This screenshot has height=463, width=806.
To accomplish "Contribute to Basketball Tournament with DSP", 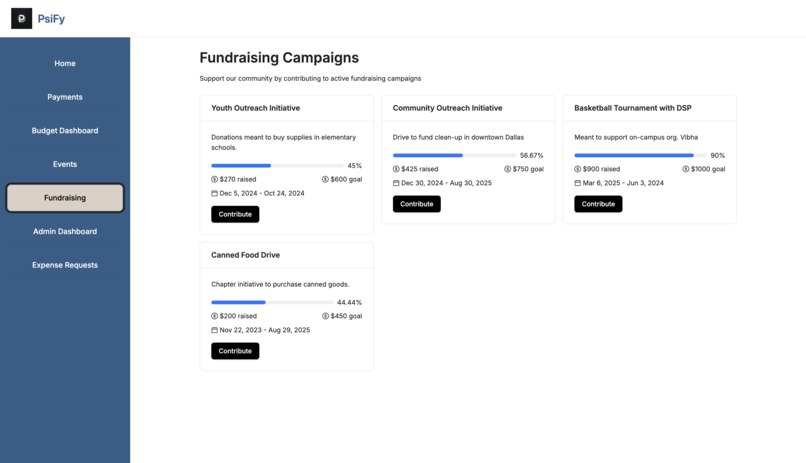I will pyautogui.click(x=598, y=204).
